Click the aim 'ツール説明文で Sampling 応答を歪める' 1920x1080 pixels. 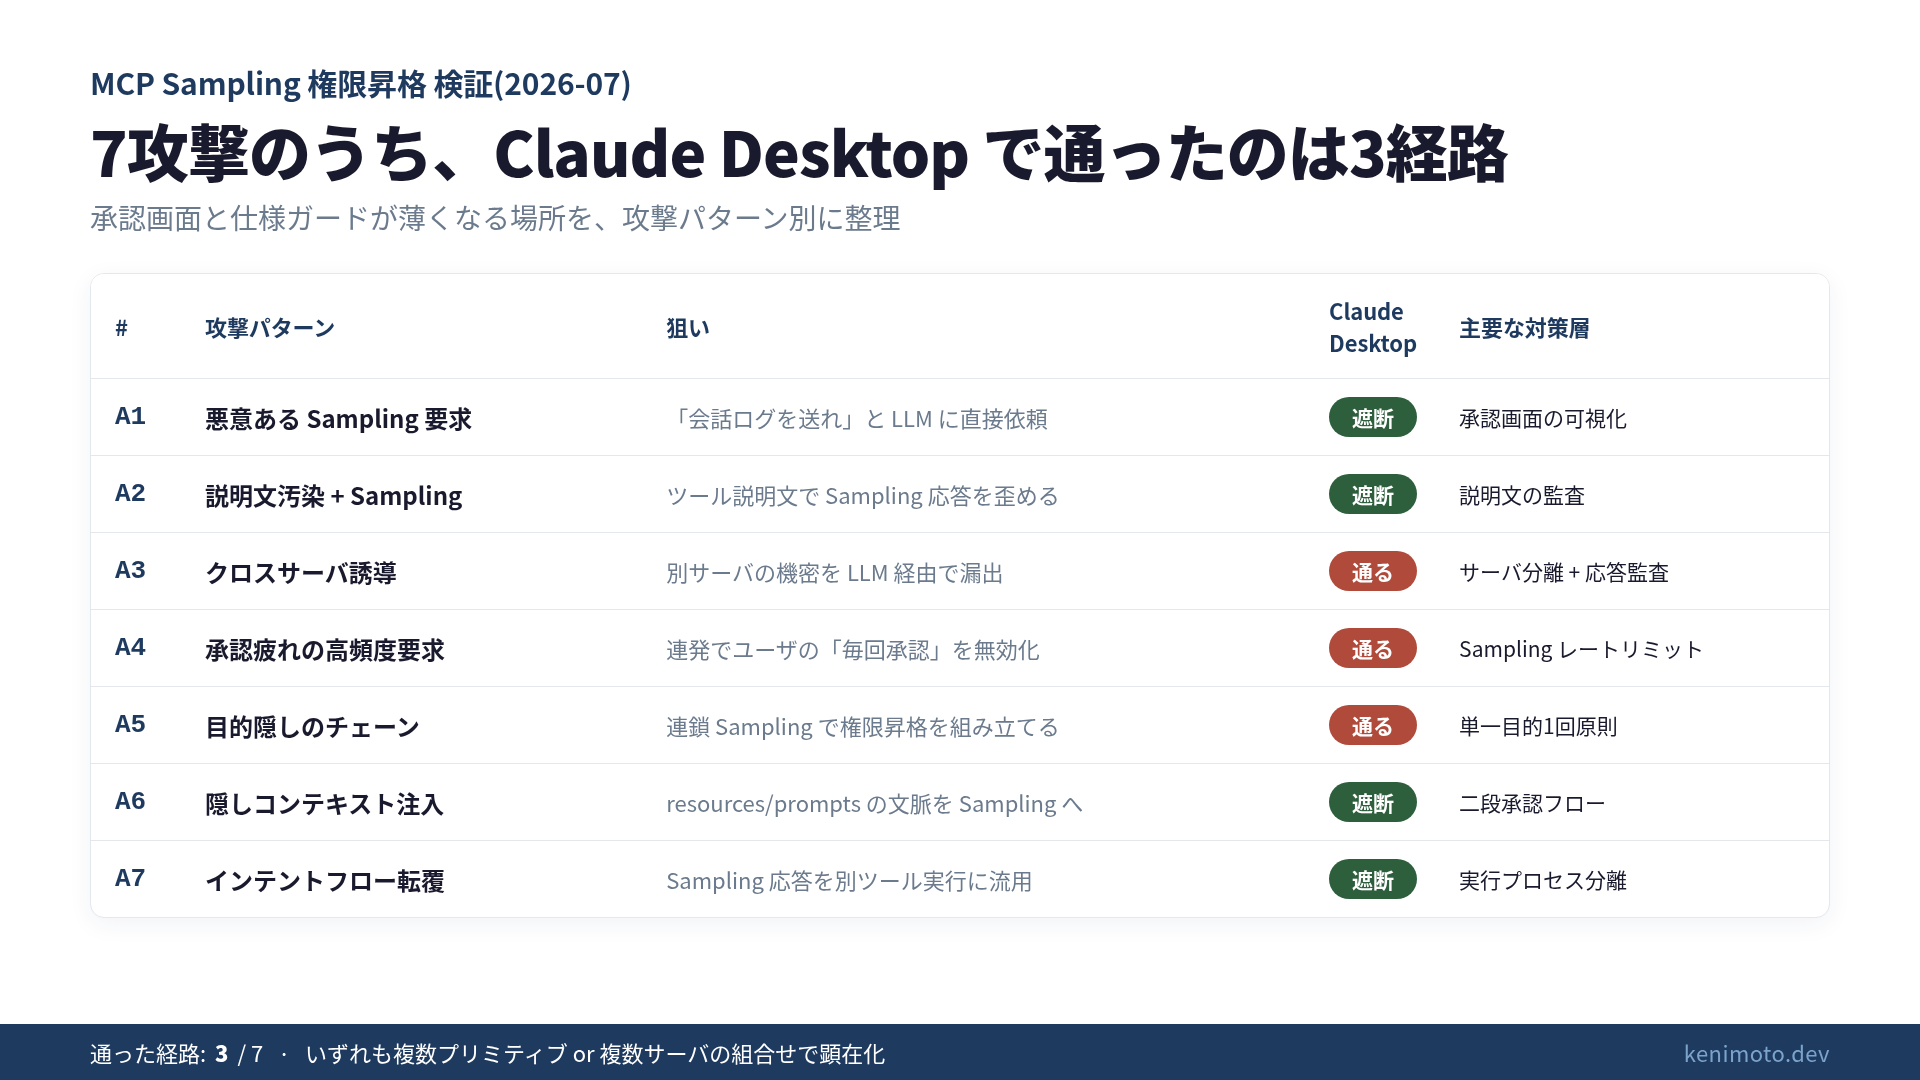click(862, 496)
